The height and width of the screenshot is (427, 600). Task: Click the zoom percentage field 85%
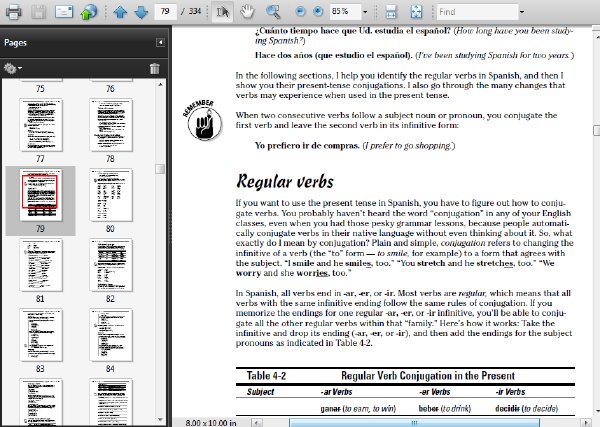click(x=346, y=11)
